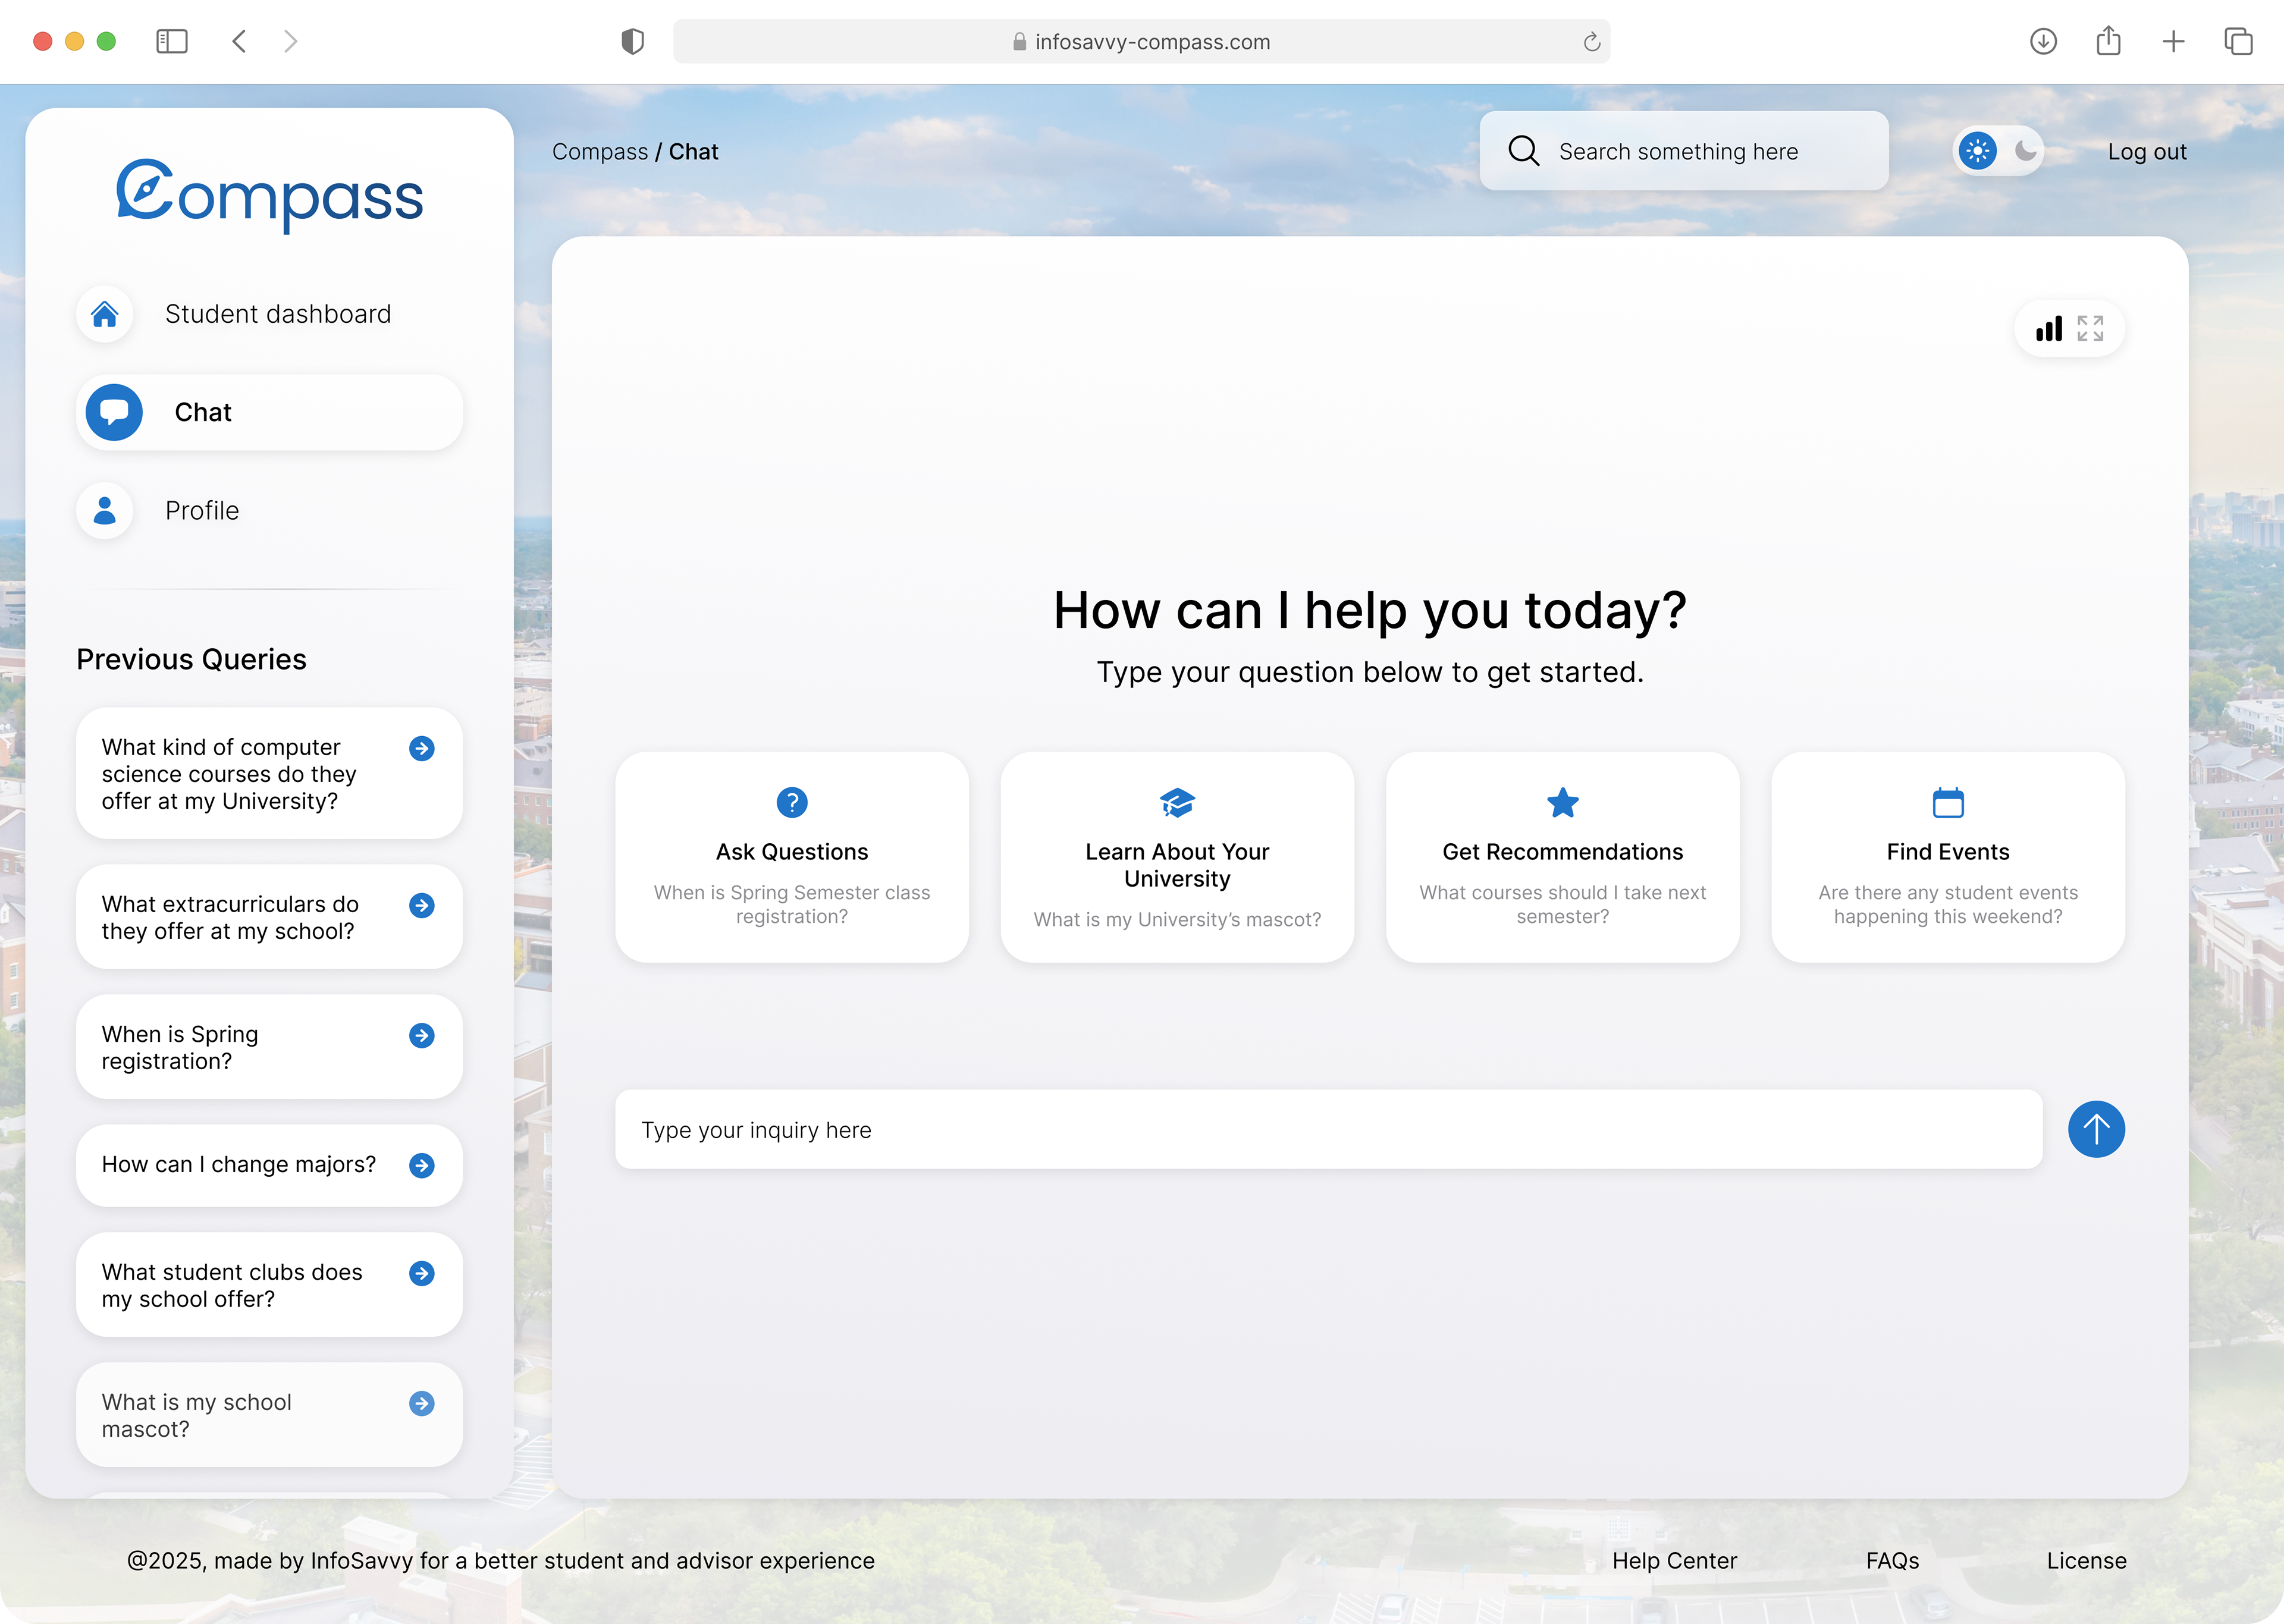Click Compass in the breadcrumb

(600, 151)
